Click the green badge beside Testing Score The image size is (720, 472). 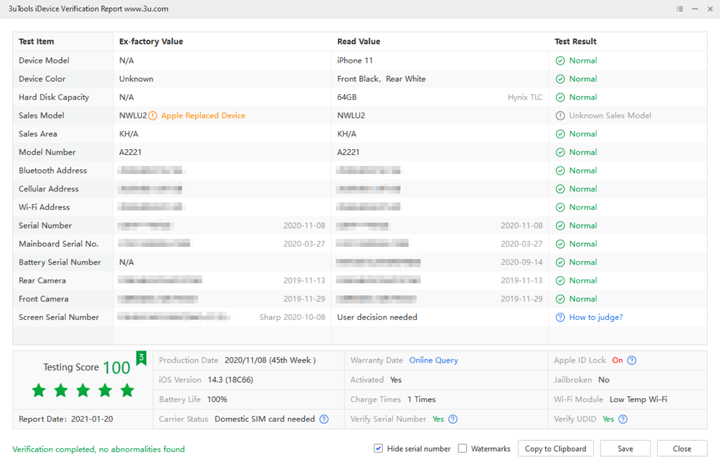[x=141, y=359]
